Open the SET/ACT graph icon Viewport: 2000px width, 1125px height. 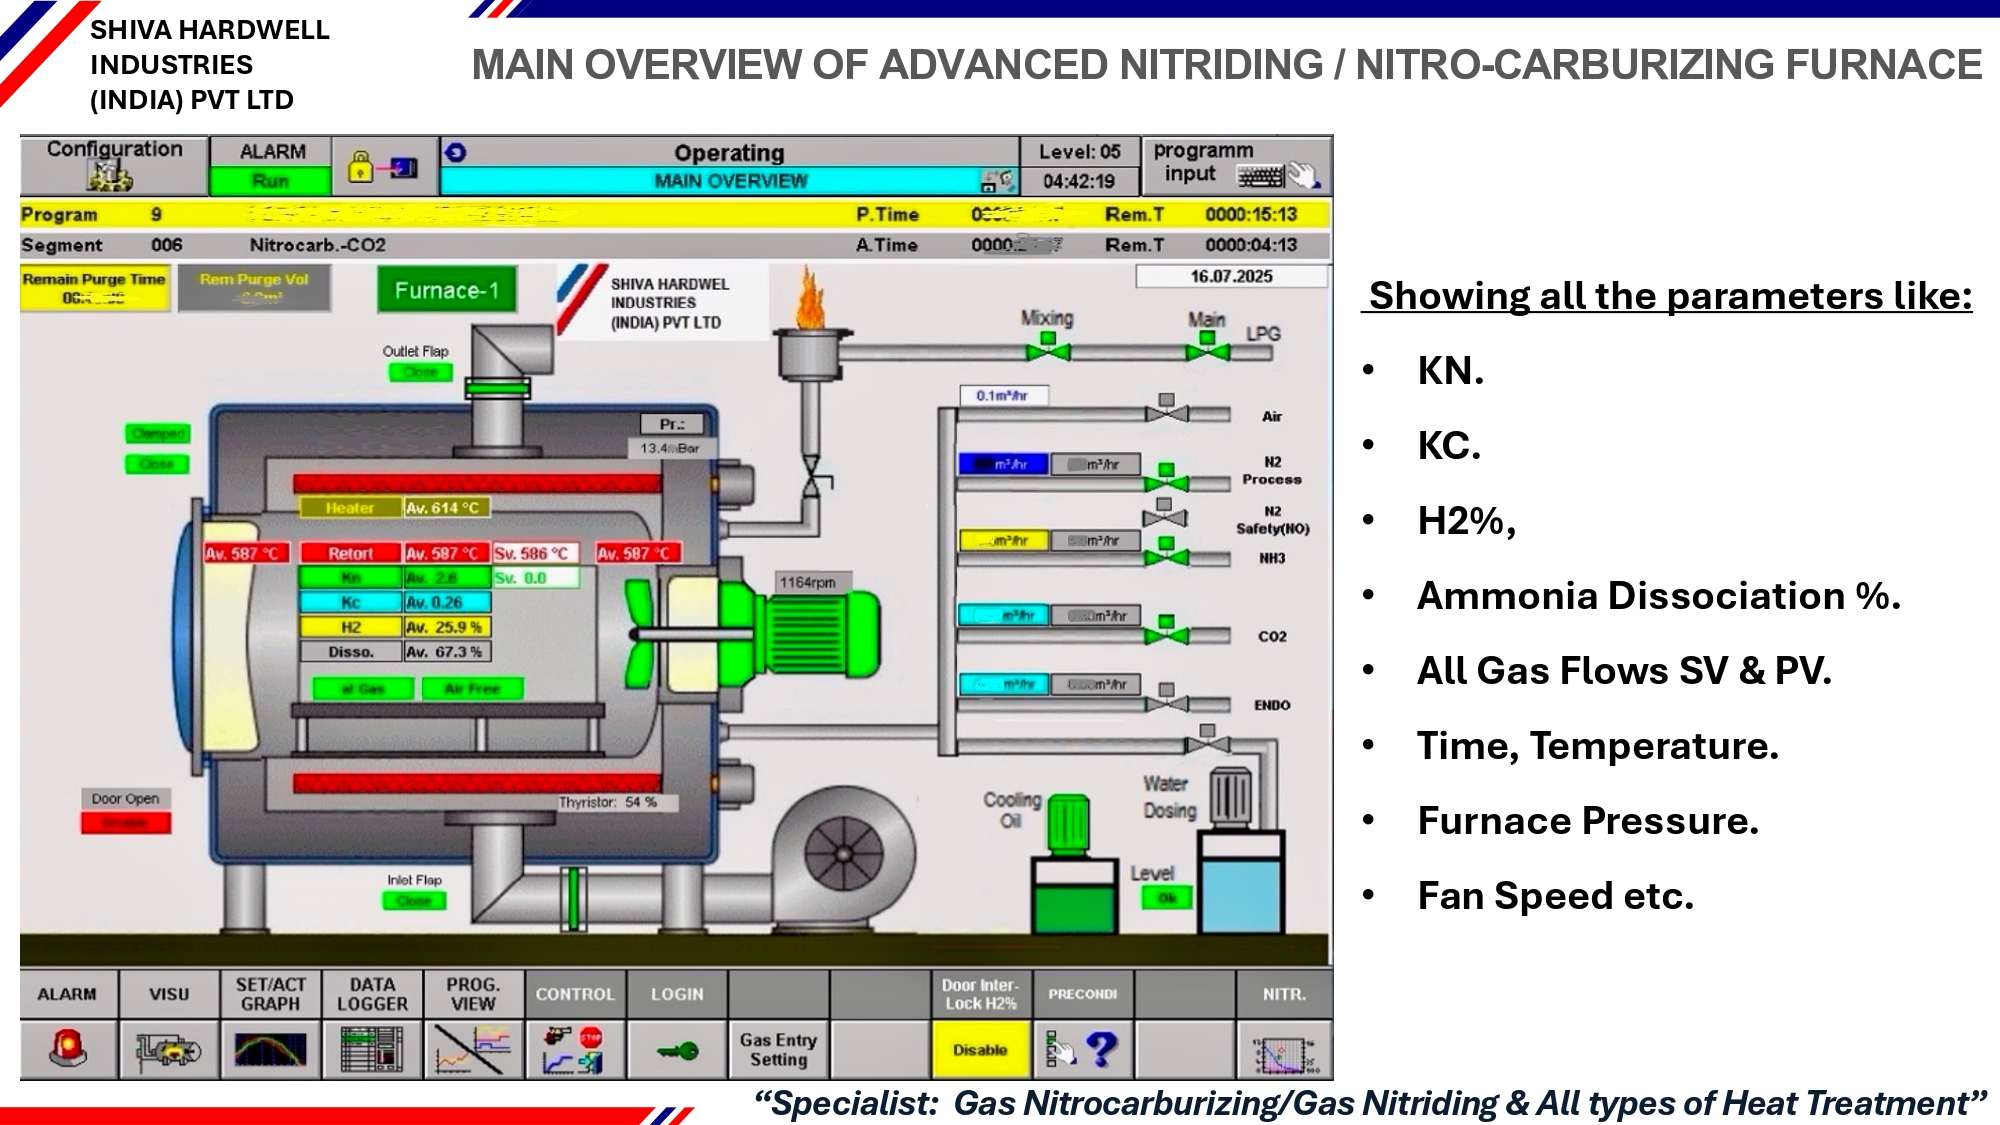pyautogui.click(x=270, y=1049)
